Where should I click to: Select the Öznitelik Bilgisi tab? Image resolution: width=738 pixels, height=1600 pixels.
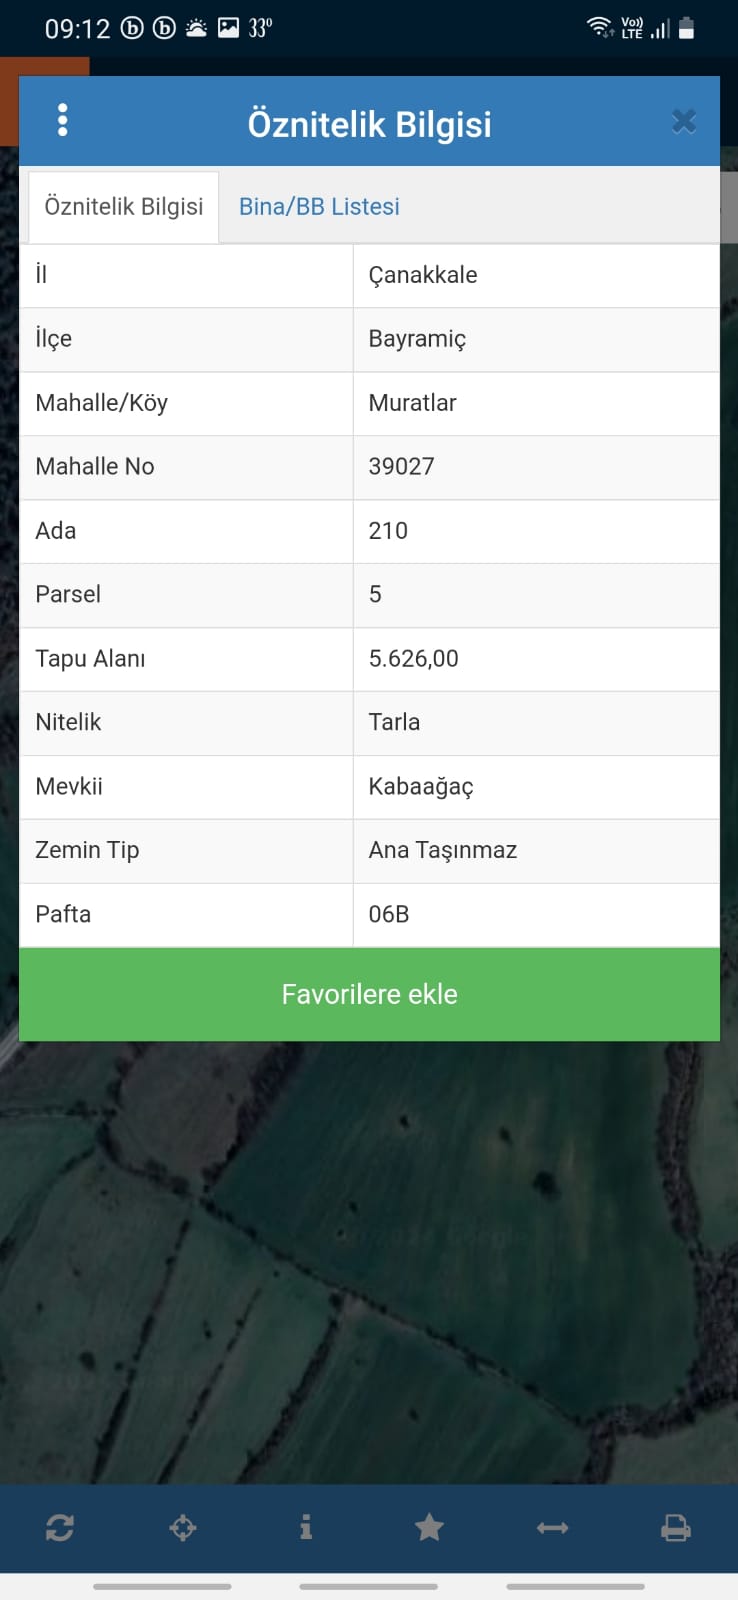124,207
